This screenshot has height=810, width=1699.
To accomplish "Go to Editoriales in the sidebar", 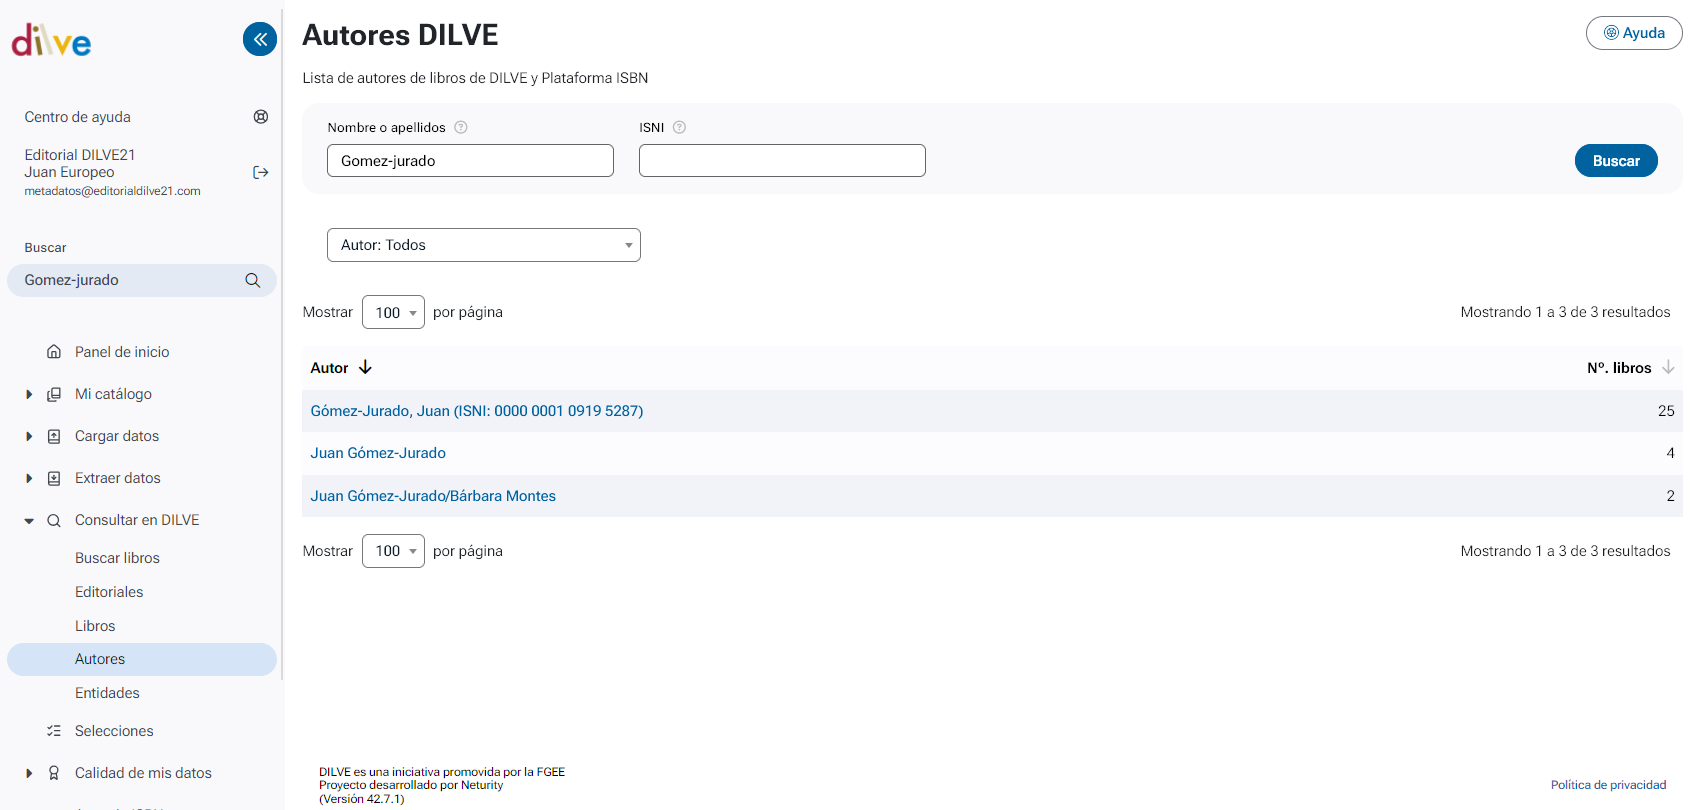I will point(109,592).
